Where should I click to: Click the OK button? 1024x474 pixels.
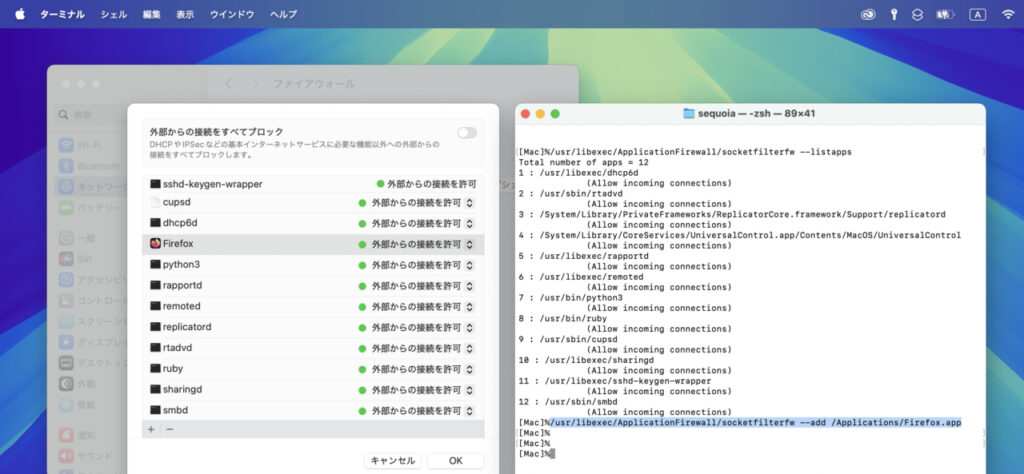pos(455,461)
